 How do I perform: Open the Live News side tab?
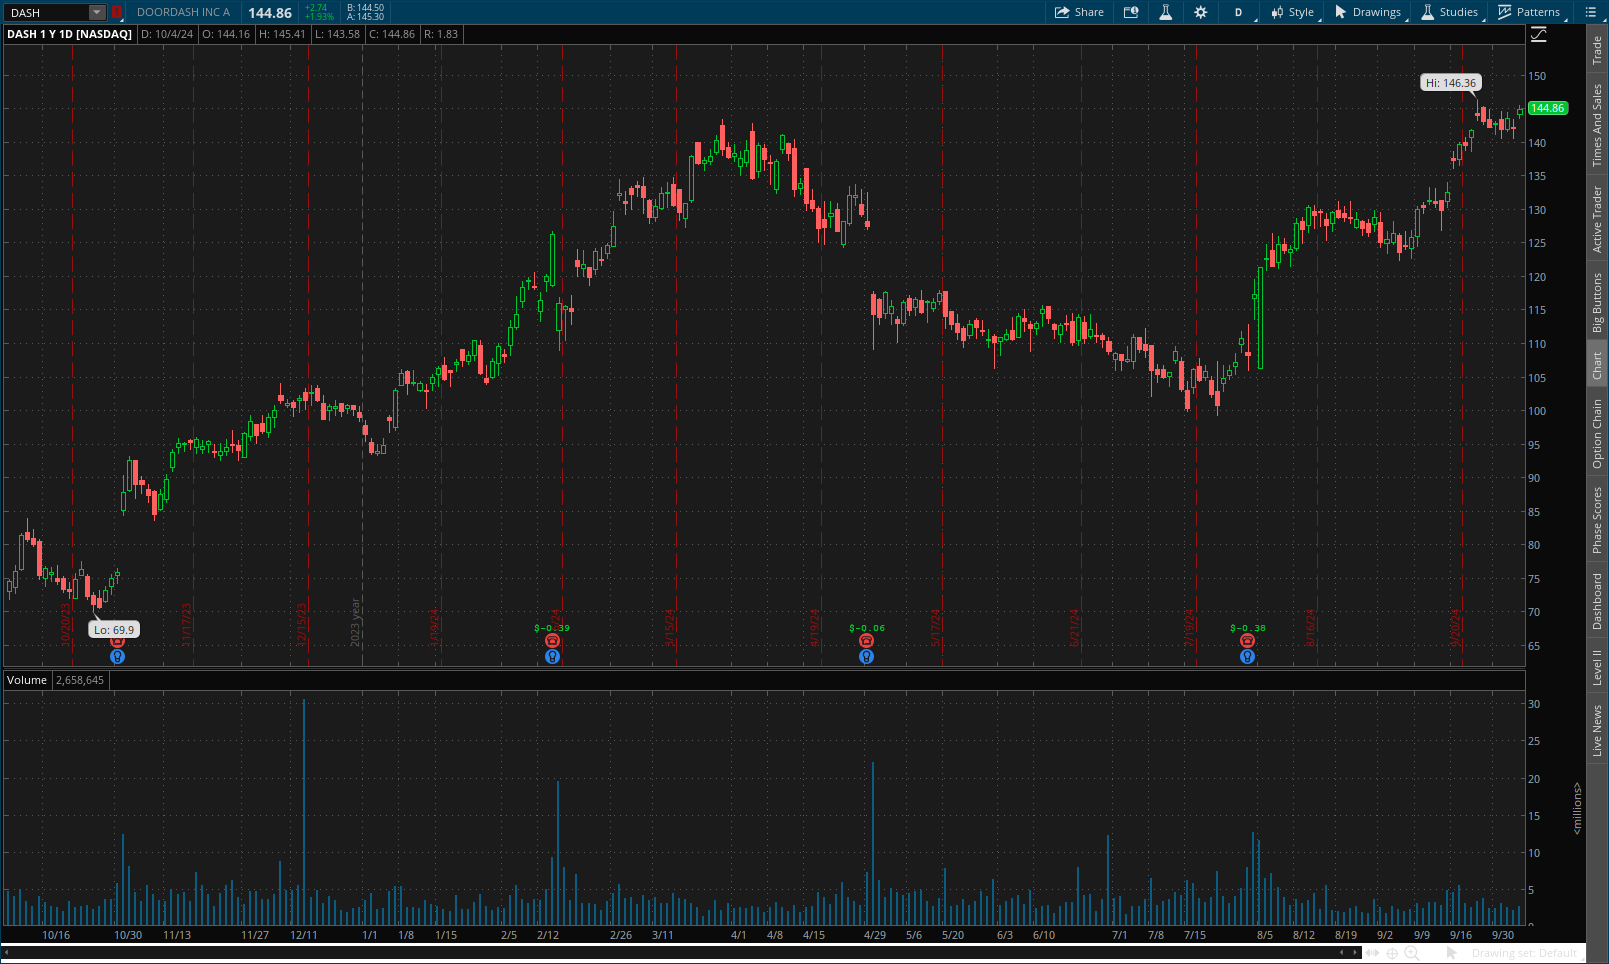point(1597,730)
